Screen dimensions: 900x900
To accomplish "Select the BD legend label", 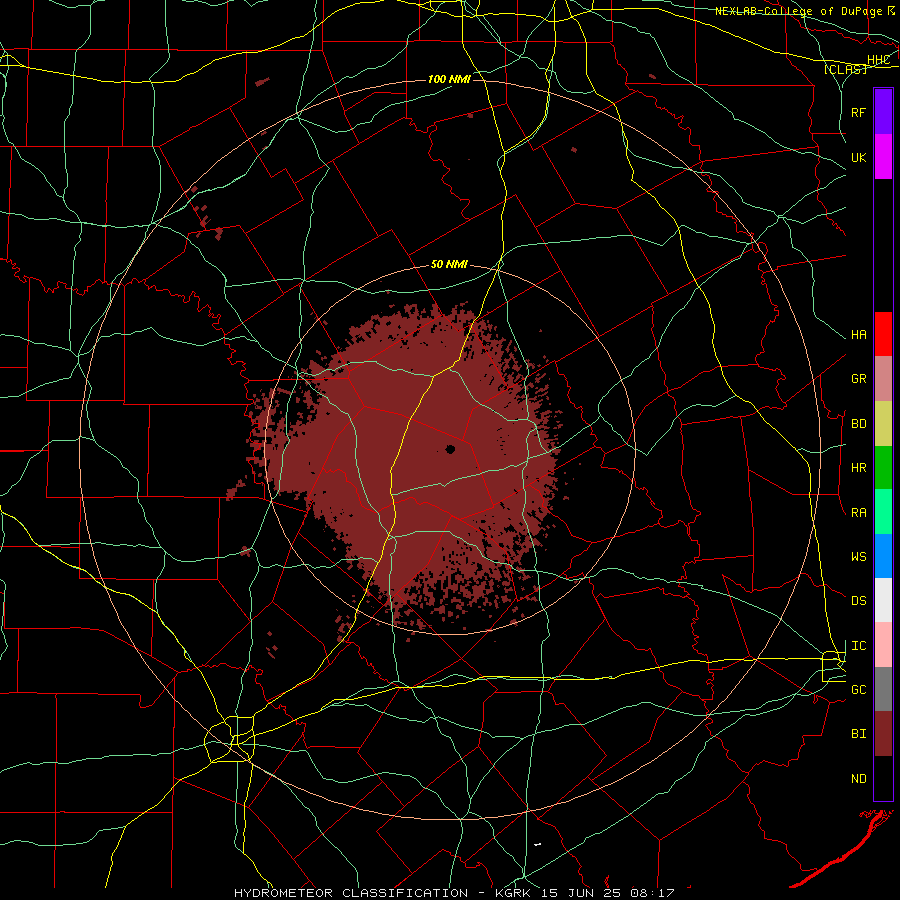I will (858, 424).
